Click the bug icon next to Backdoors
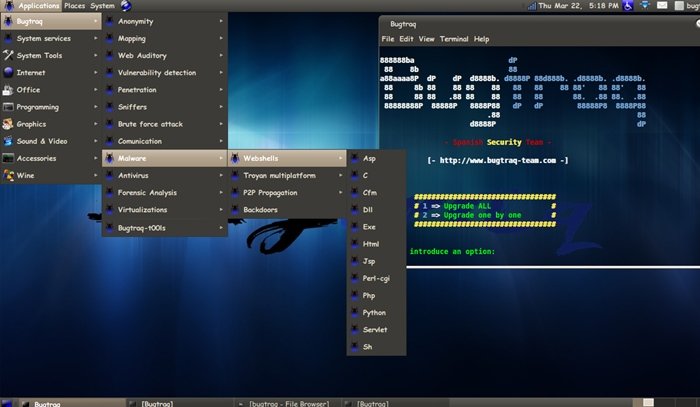The width and height of the screenshot is (700, 407). (235, 209)
